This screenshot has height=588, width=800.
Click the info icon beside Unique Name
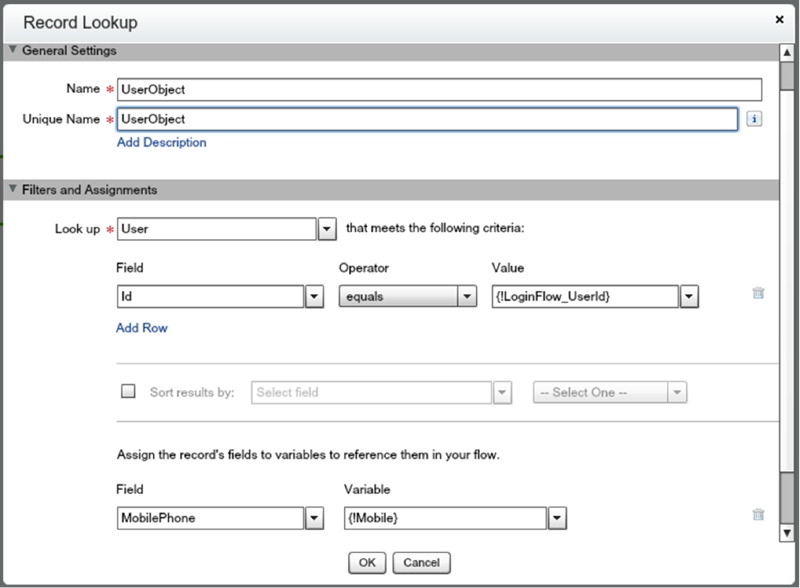pyautogui.click(x=754, y=119)
